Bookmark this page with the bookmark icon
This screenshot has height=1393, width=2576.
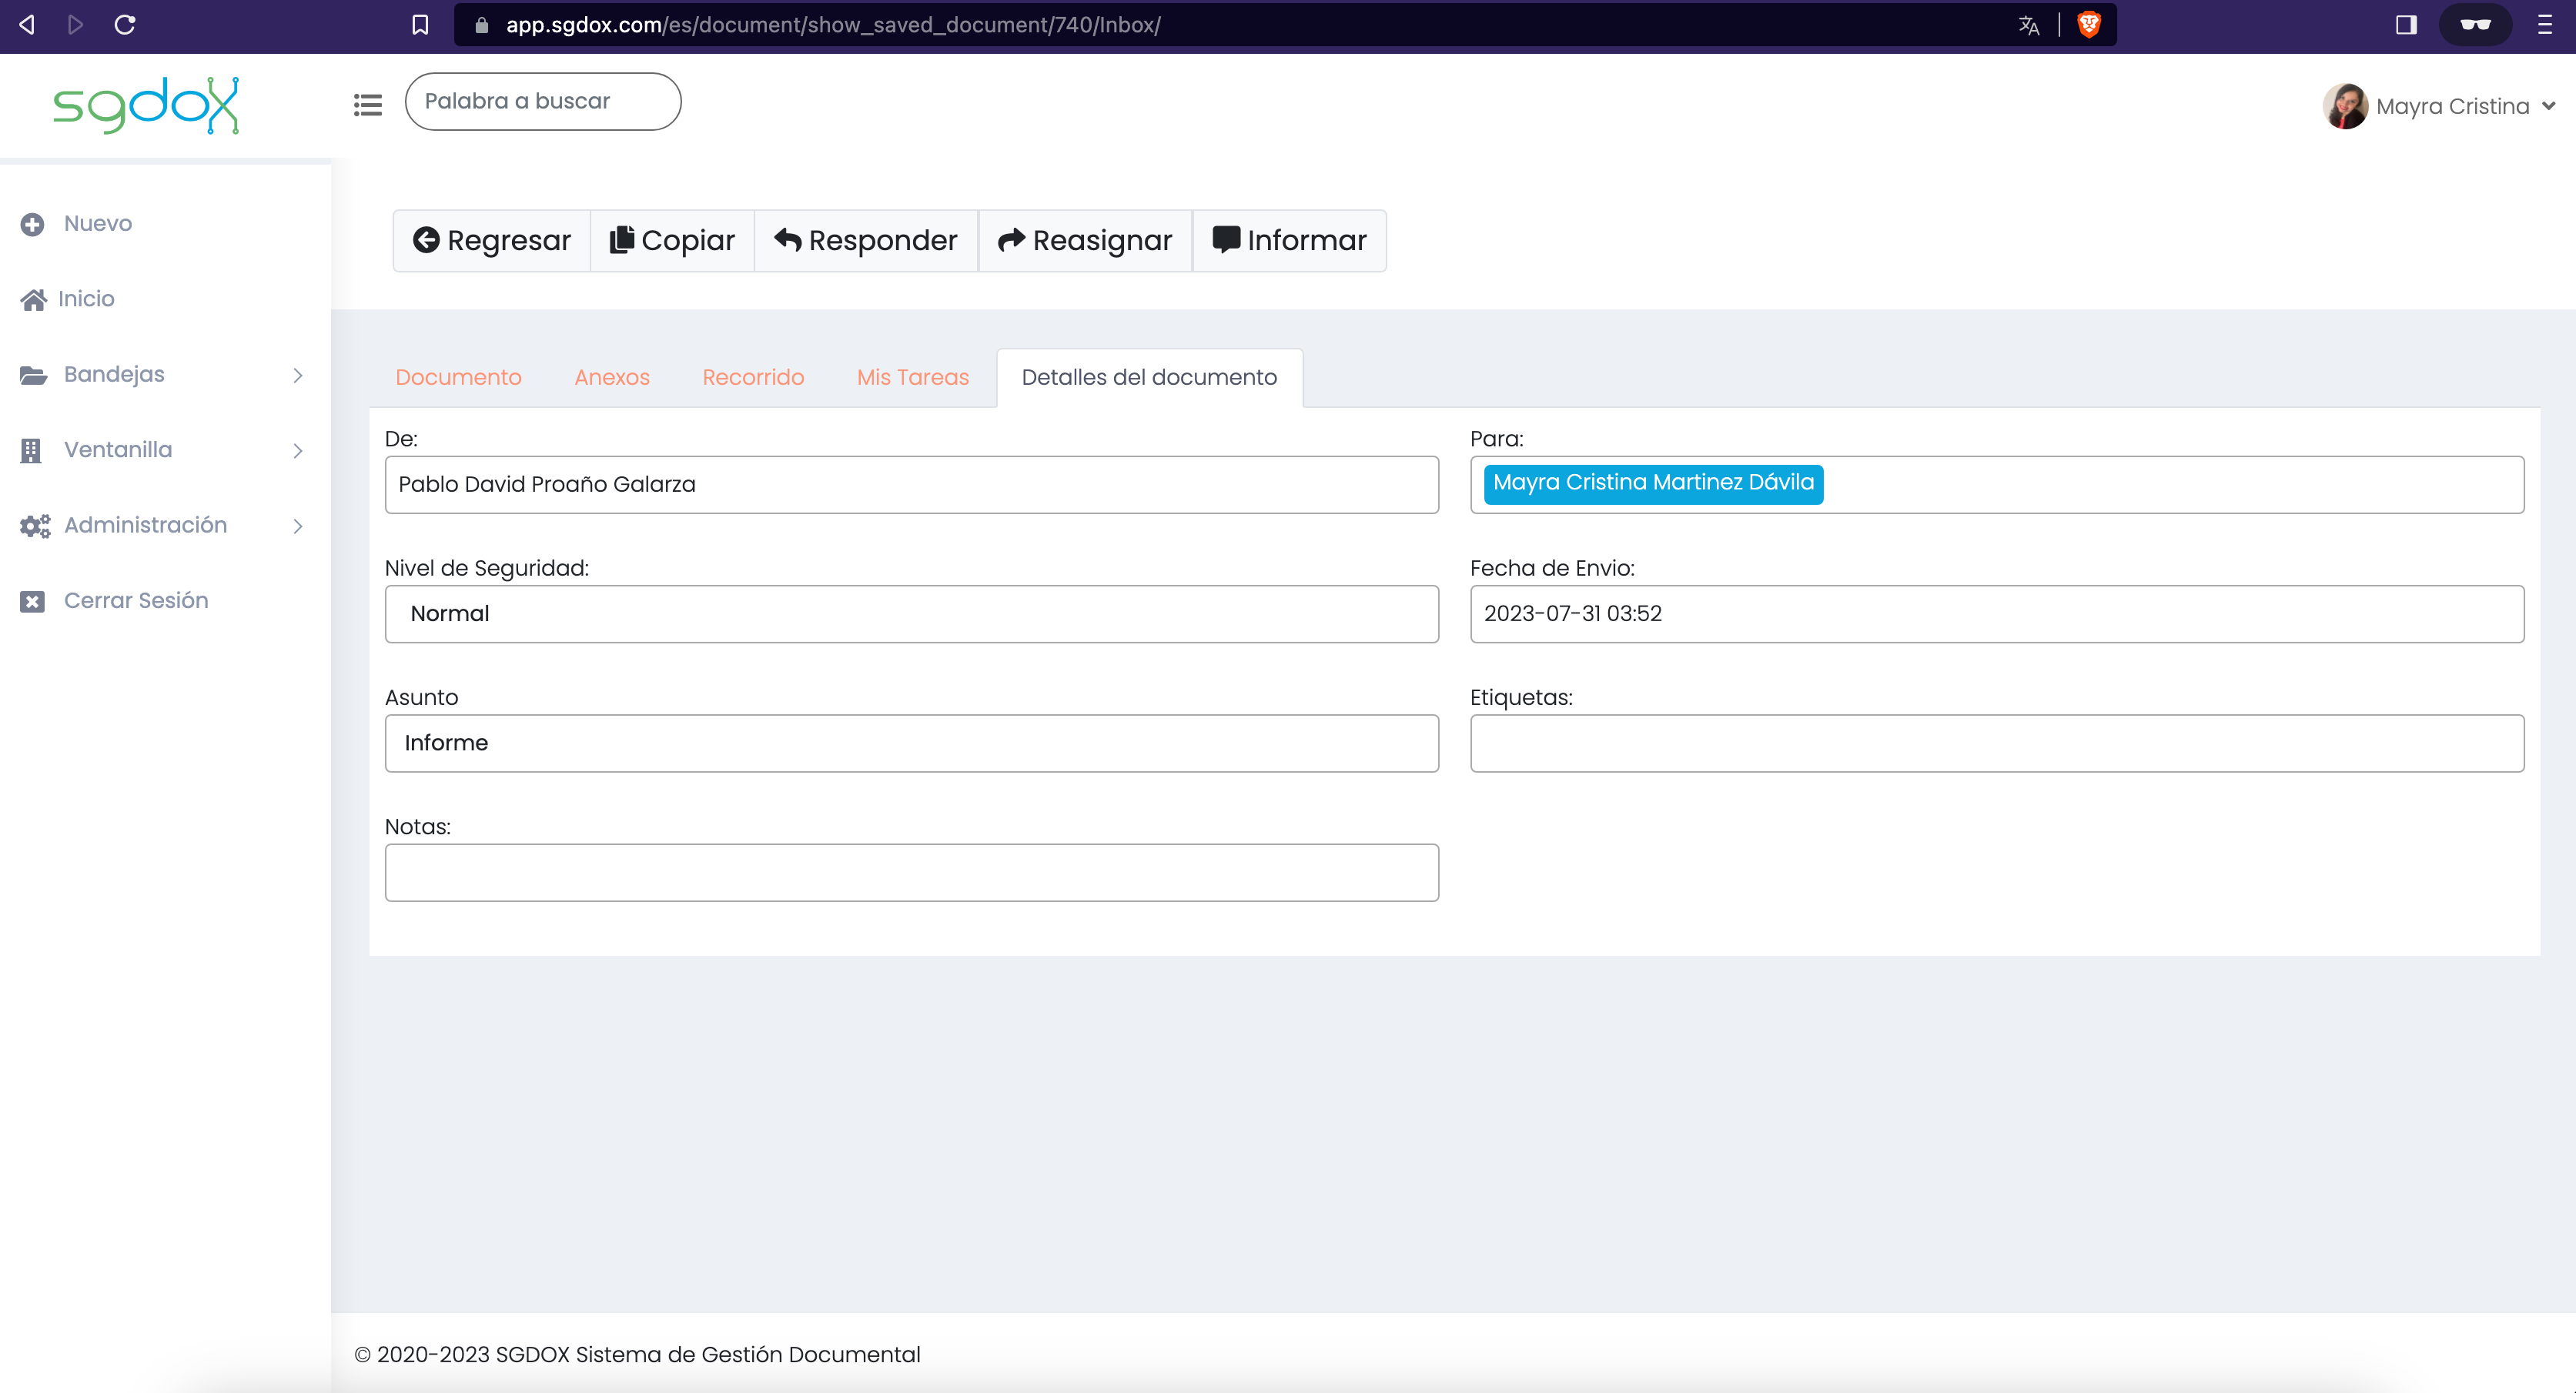point(420,25)
